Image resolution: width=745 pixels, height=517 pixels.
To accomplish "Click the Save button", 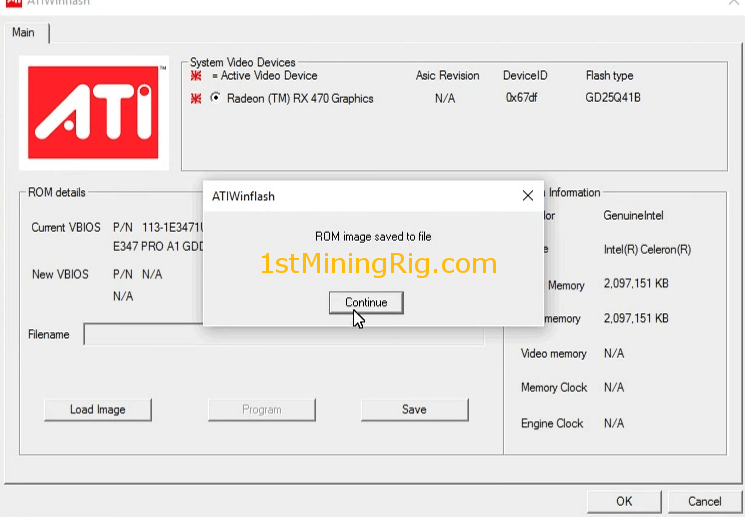I will 414,410.
